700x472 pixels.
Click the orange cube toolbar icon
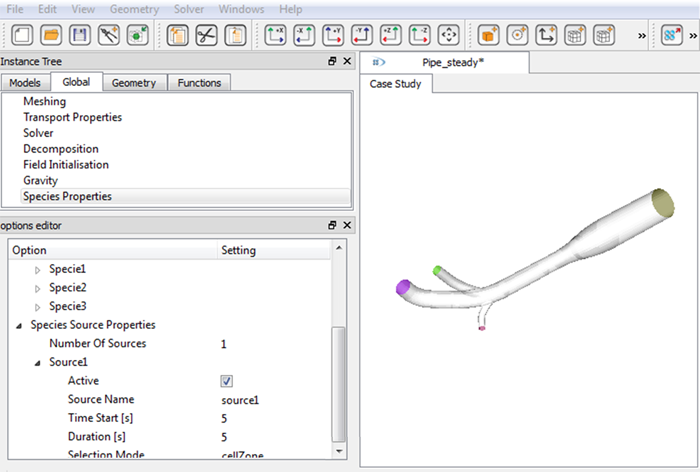pyautogui.click(x=488, y=36)
